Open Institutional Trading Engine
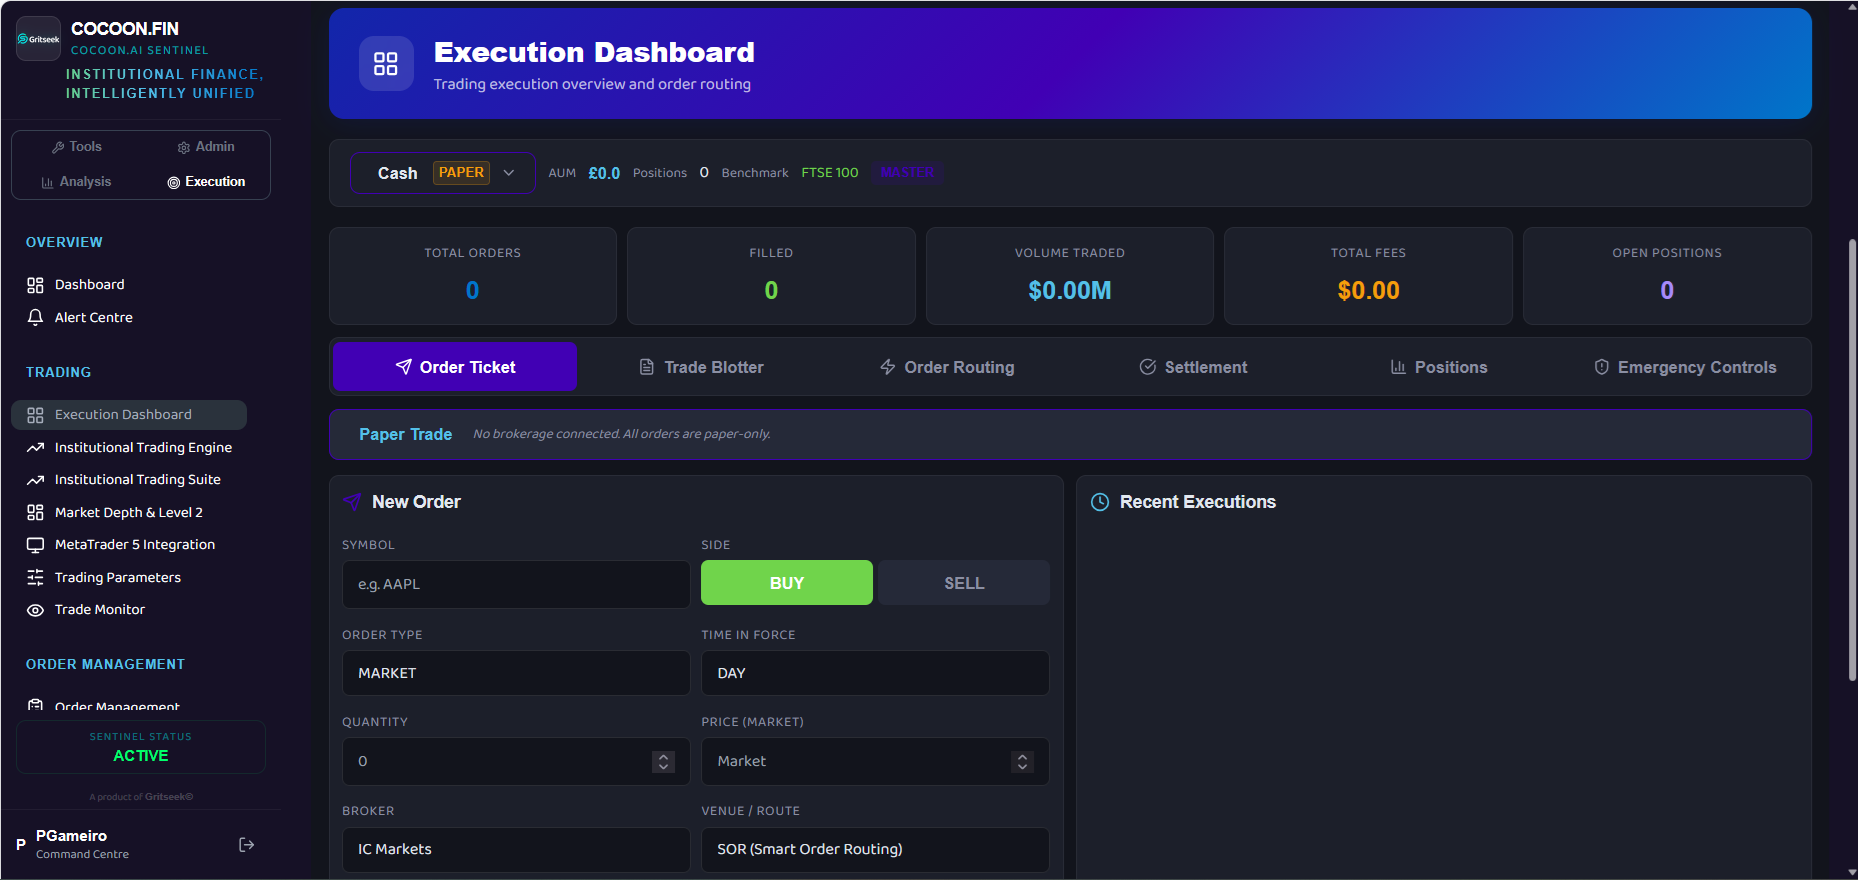 point(129,447)
